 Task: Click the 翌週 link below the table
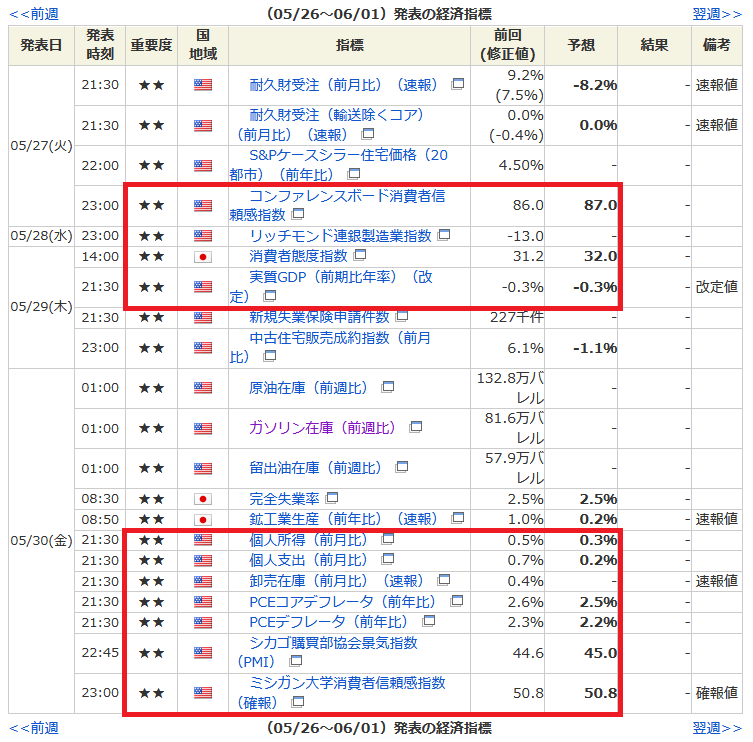click(717, 728)
